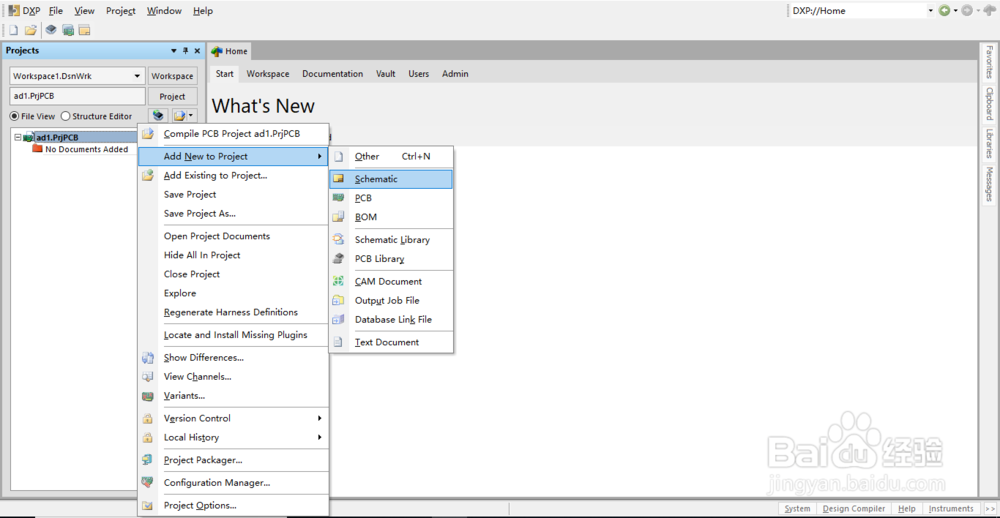The width and height of the screenshot is (1000, 518).
Task: Open the File menu
Action: (x=56, y=11)
